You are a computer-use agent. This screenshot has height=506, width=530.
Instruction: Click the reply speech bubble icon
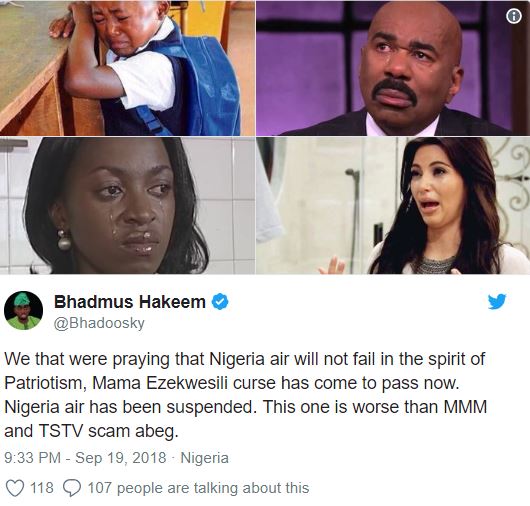pos(72,488)
